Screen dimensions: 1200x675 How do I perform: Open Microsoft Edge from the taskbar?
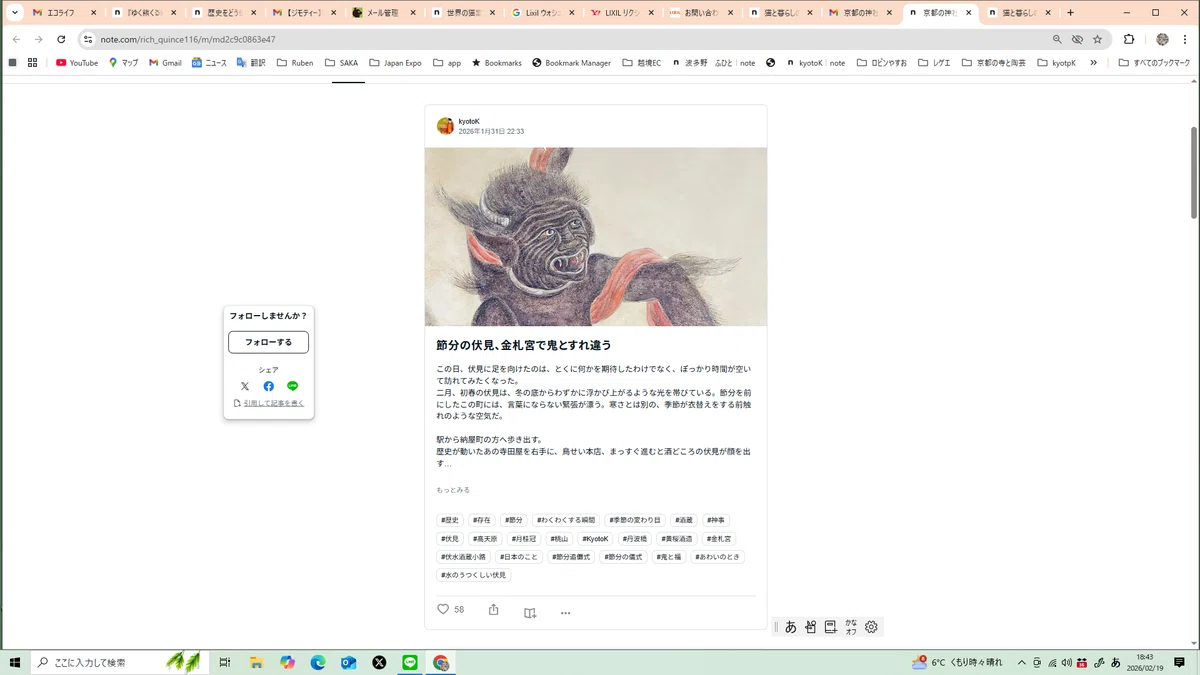pyautogui.click(x=318, y=662)
